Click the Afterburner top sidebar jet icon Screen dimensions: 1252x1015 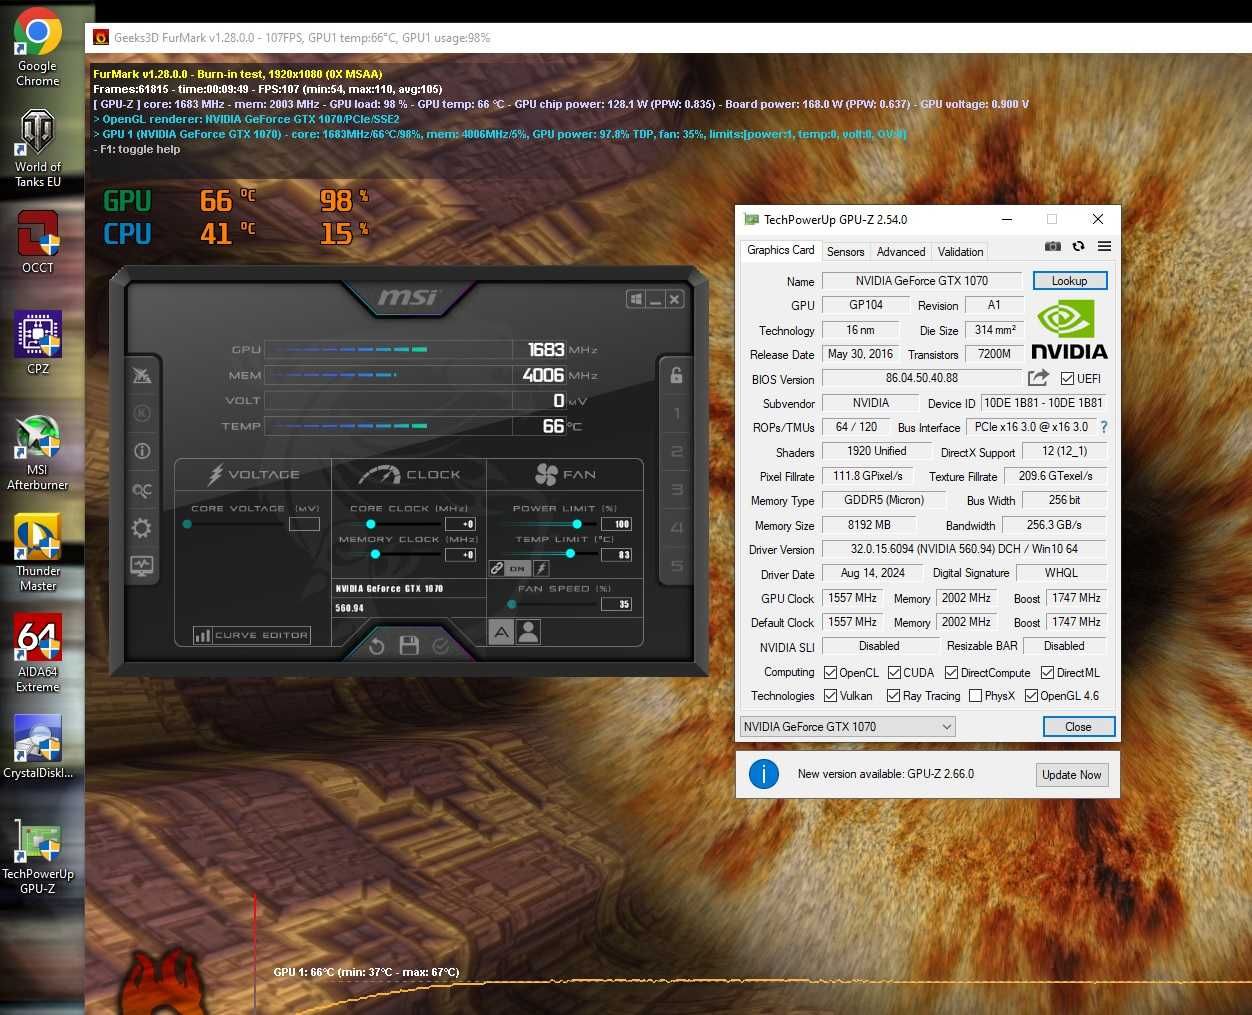(x=142, y=375)
